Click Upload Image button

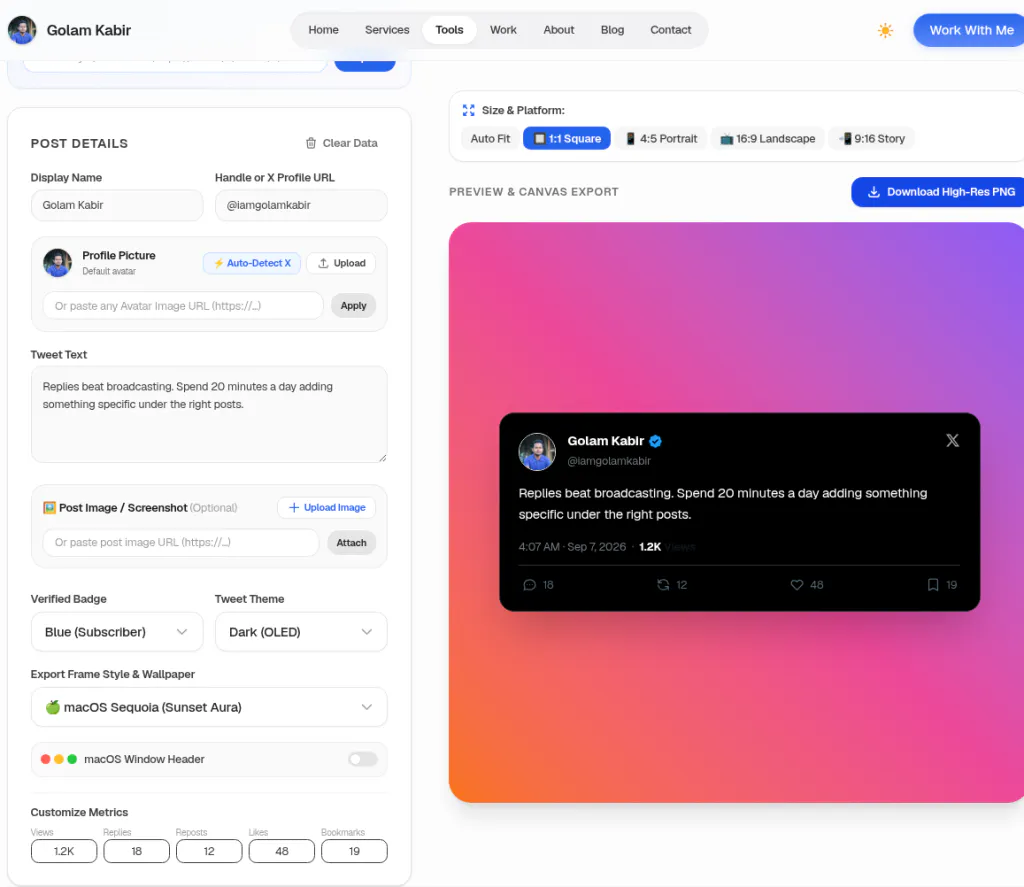[327, 508]
